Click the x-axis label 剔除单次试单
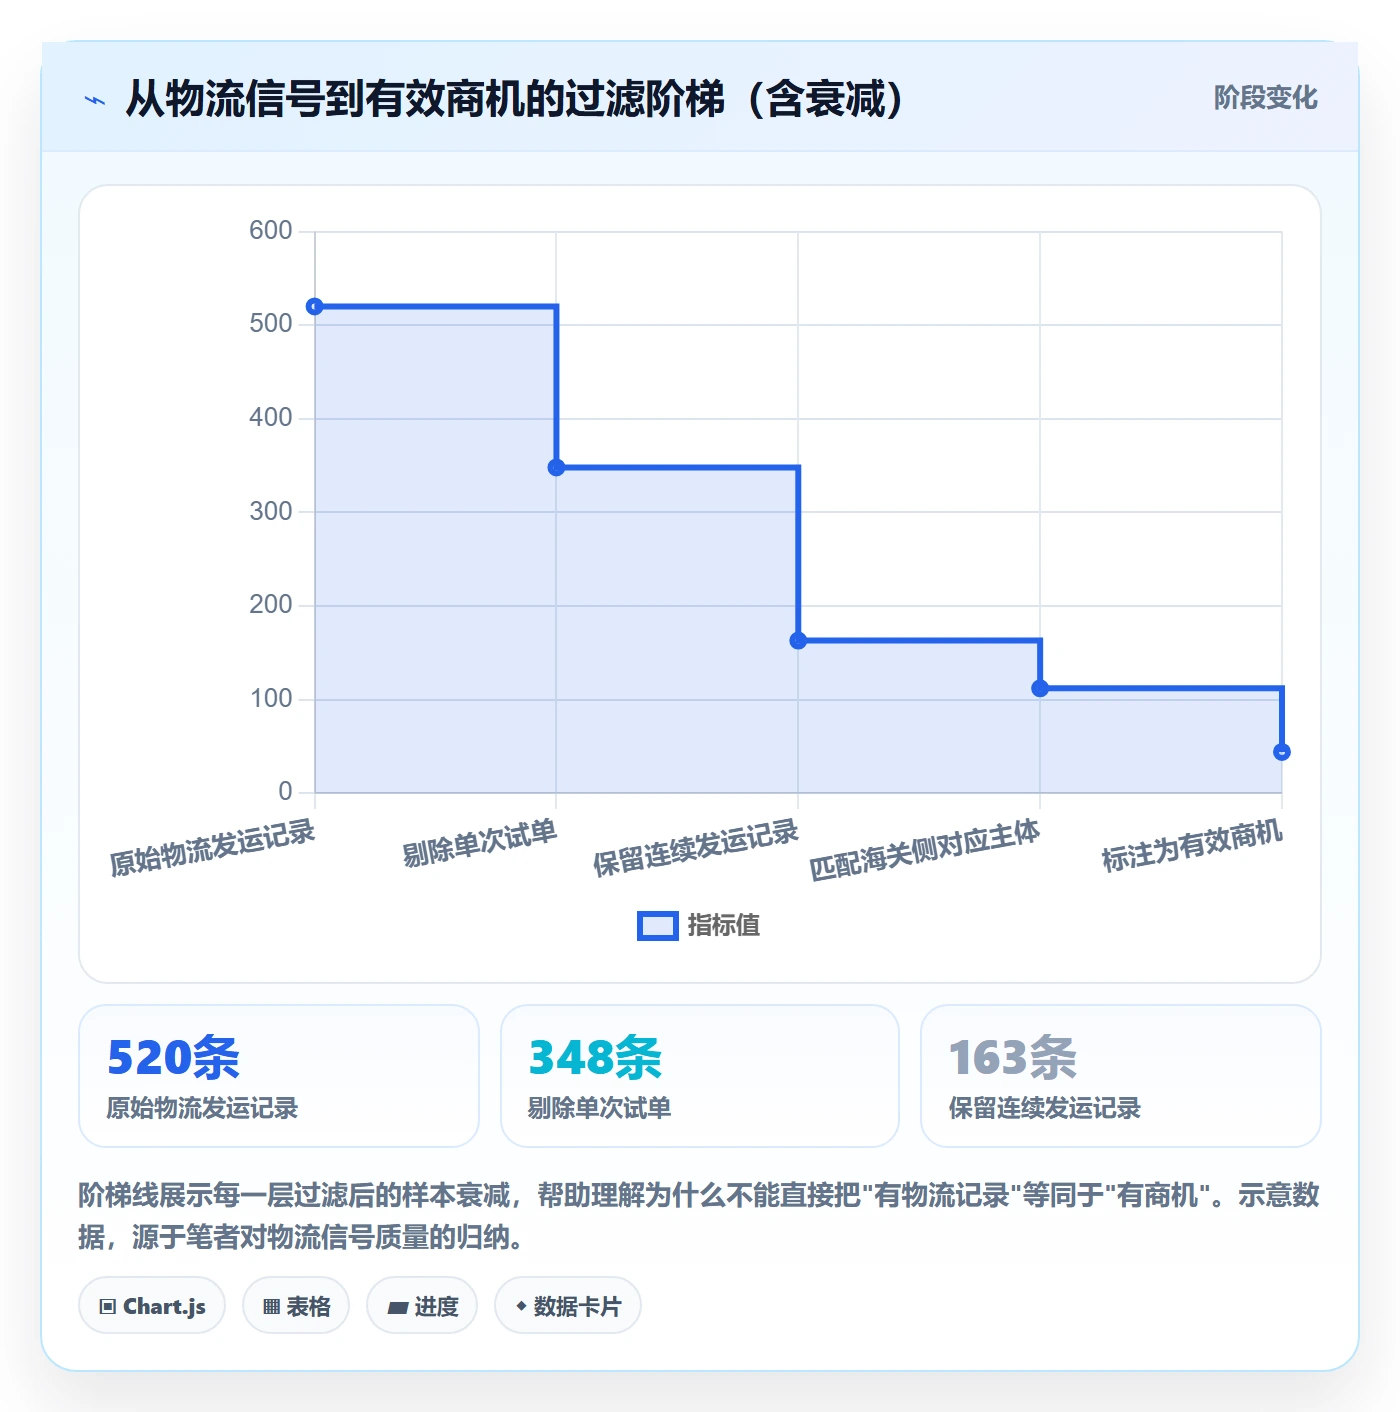 pos(479,843)
